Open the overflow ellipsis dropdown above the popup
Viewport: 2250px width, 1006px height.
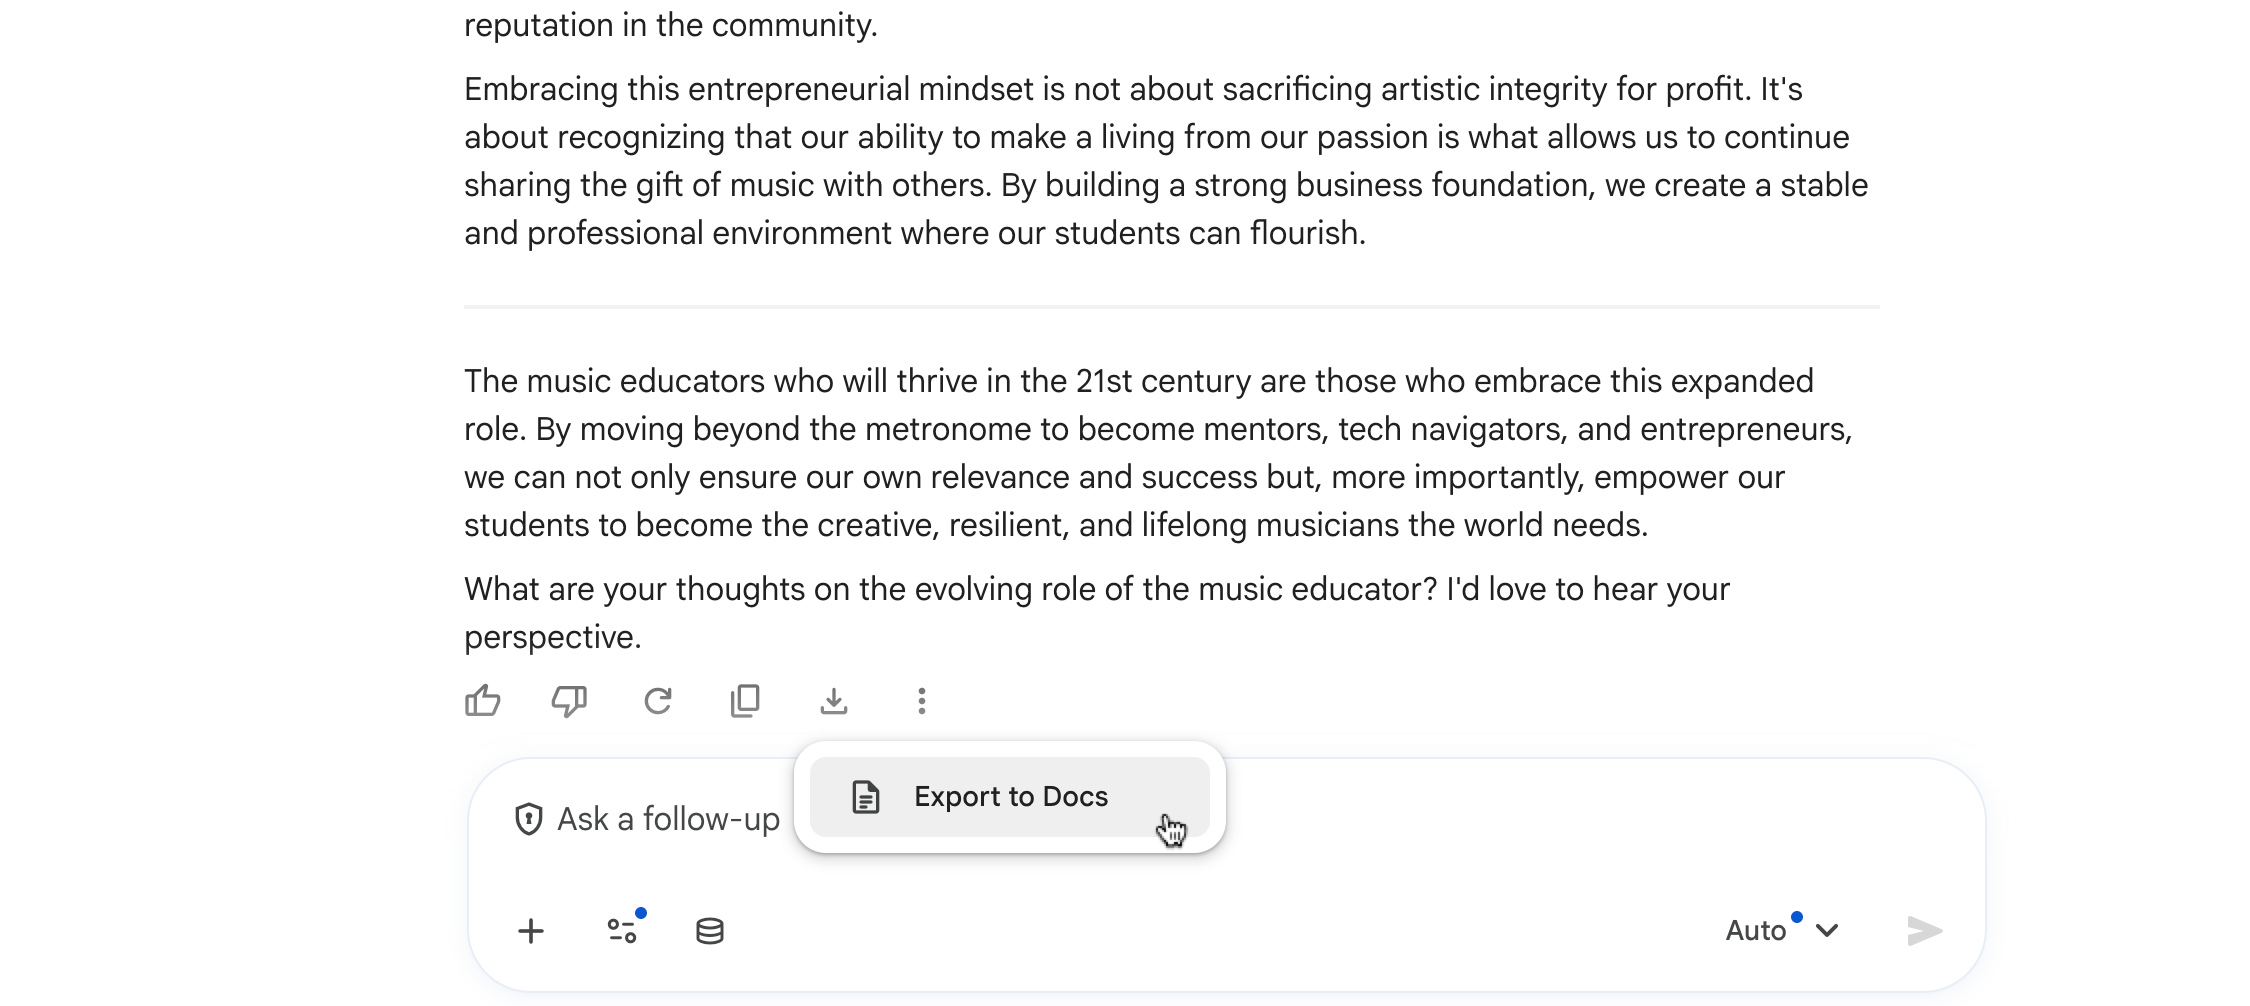[921, 701]
